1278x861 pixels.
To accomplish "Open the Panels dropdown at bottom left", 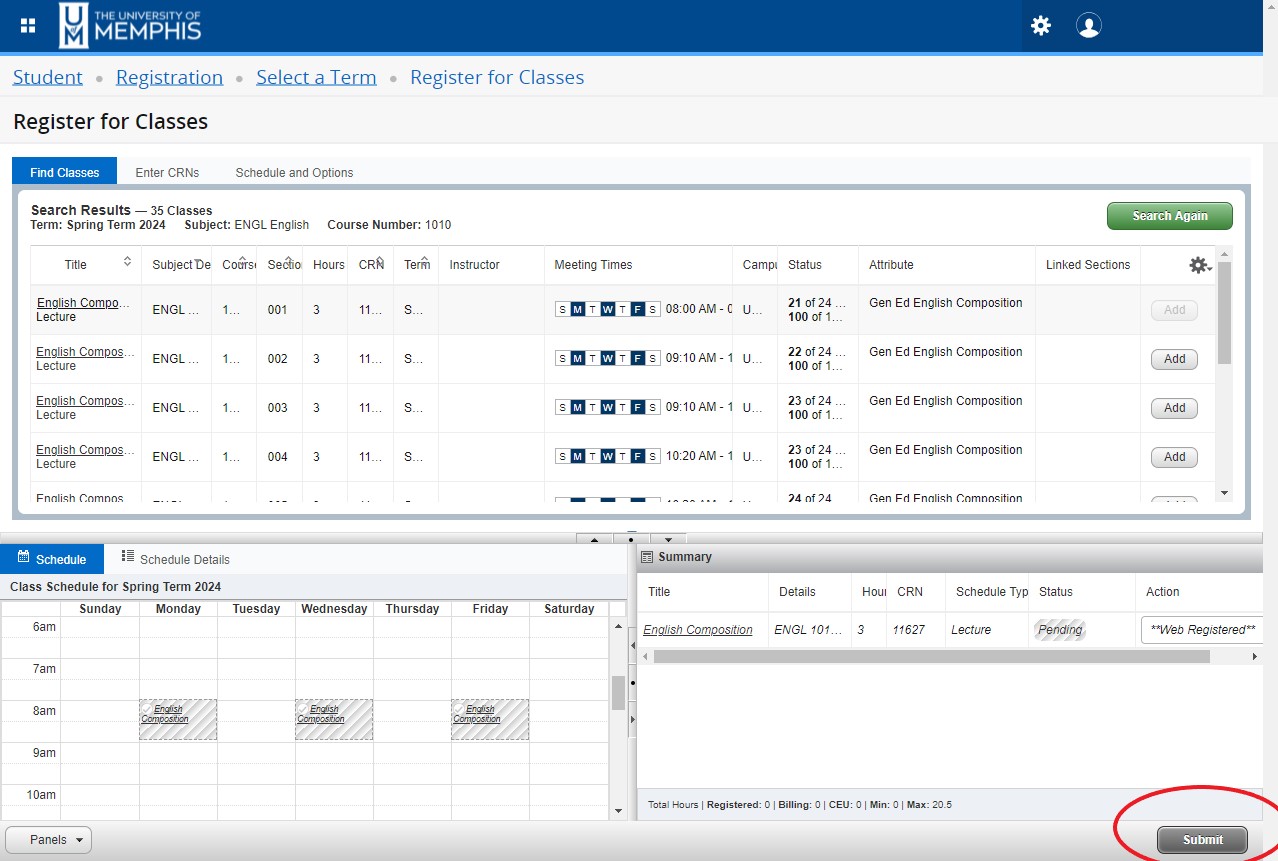I will coord(48,839).
